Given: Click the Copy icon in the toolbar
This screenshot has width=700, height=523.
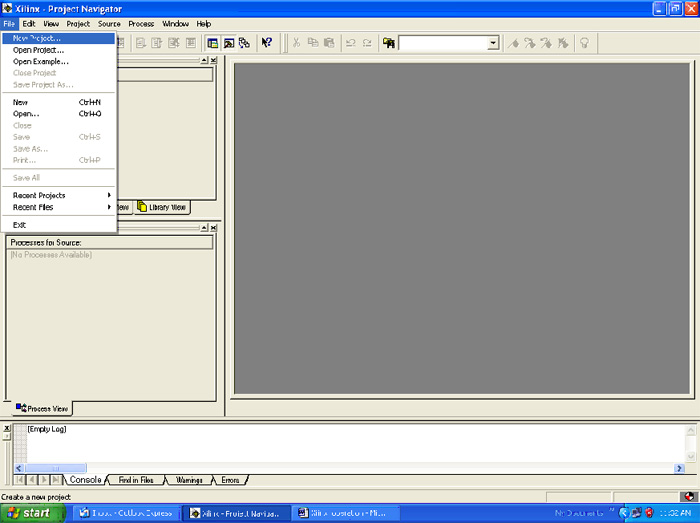Looking at the screenshot, I should pyautogui.click(x=313, y=43).
